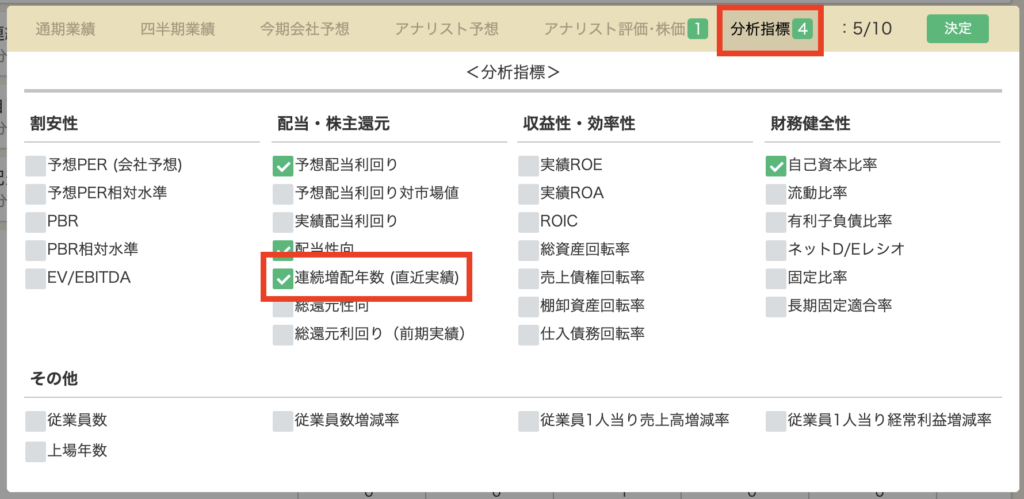This screenshot has height=499, width=1024.
Task: Select the 今期会社予想 tab
Action: [304, 28]
